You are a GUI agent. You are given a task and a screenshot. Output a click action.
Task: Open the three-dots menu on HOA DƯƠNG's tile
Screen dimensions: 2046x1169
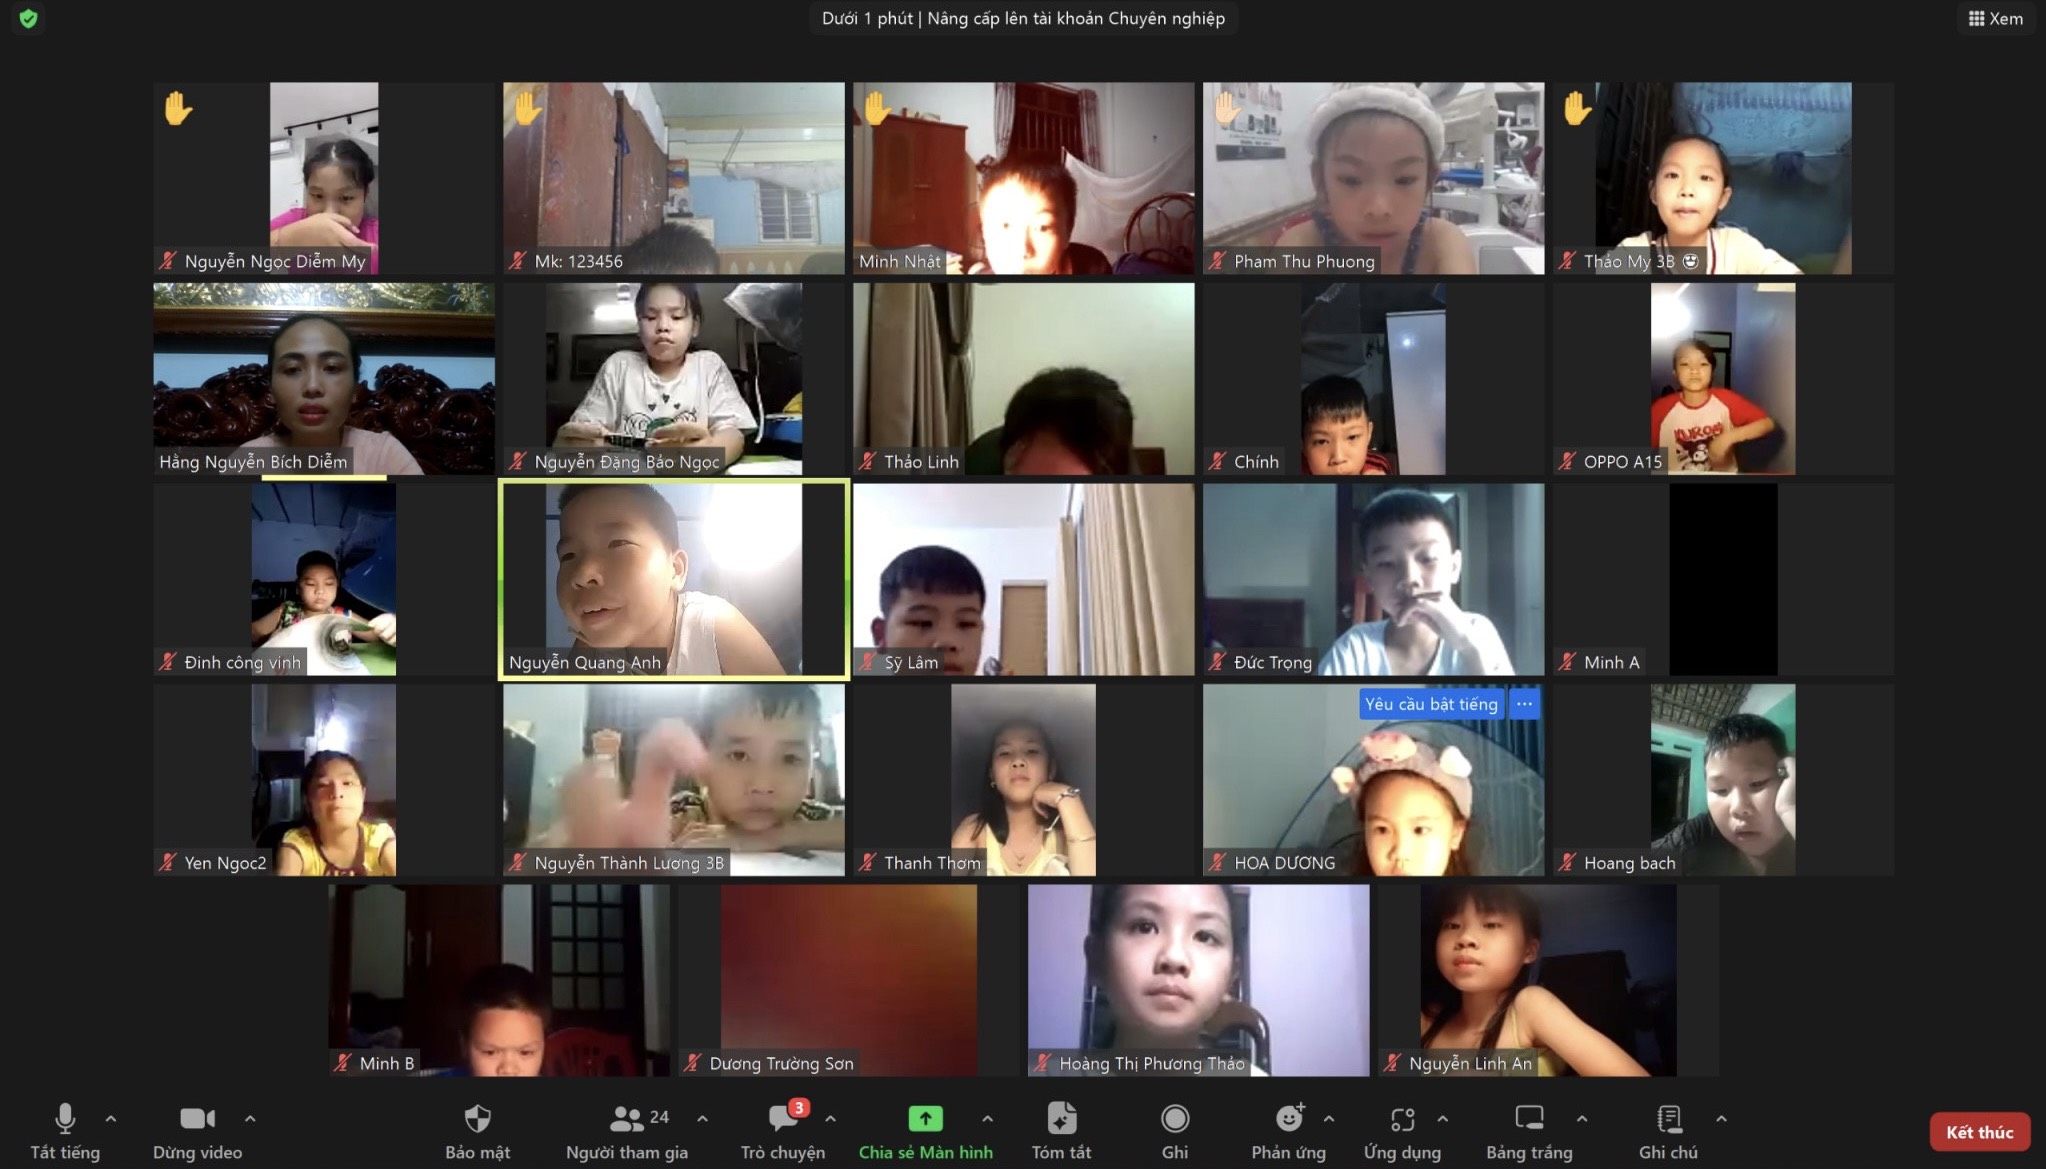coord(1524,704)
